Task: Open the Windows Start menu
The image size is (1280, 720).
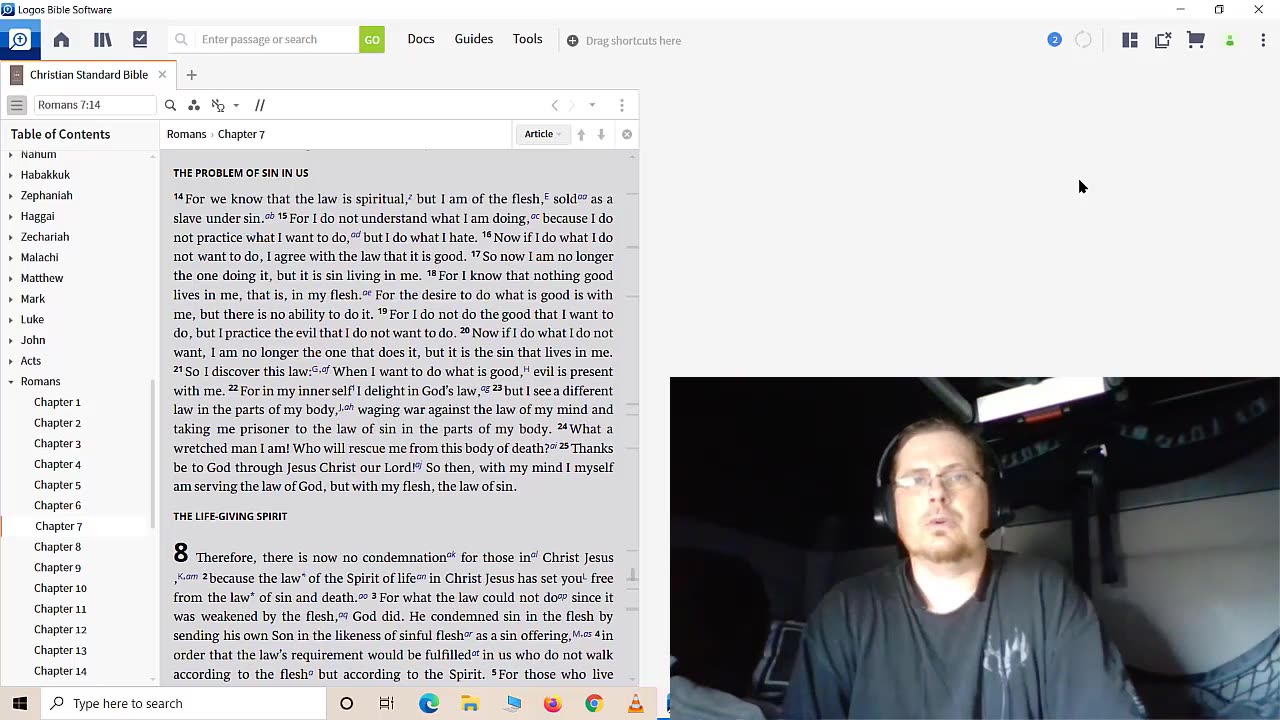Action: click(20, 703)
